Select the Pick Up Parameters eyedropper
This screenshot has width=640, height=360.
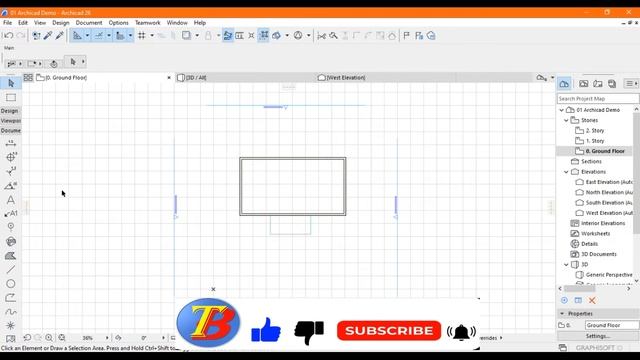click(x=48, y=36)
